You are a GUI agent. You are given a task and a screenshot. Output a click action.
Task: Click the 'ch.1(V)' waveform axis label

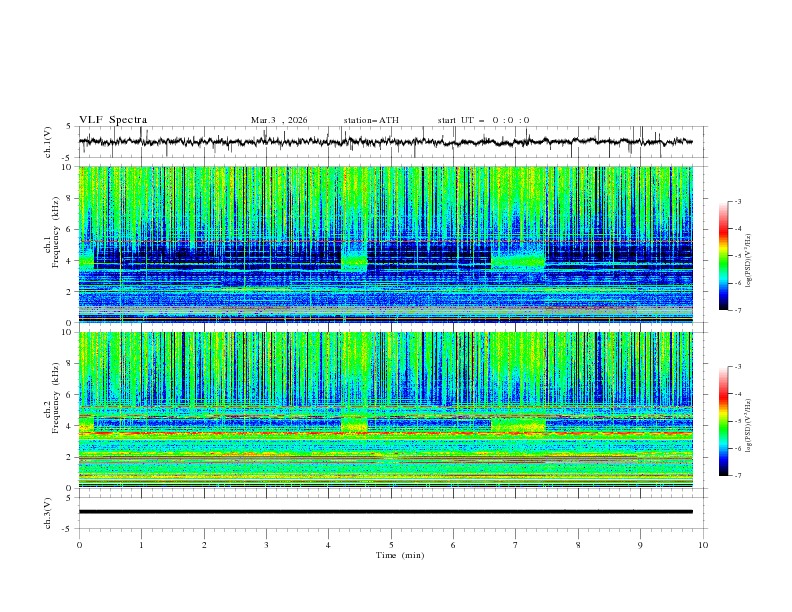point(48,142)
